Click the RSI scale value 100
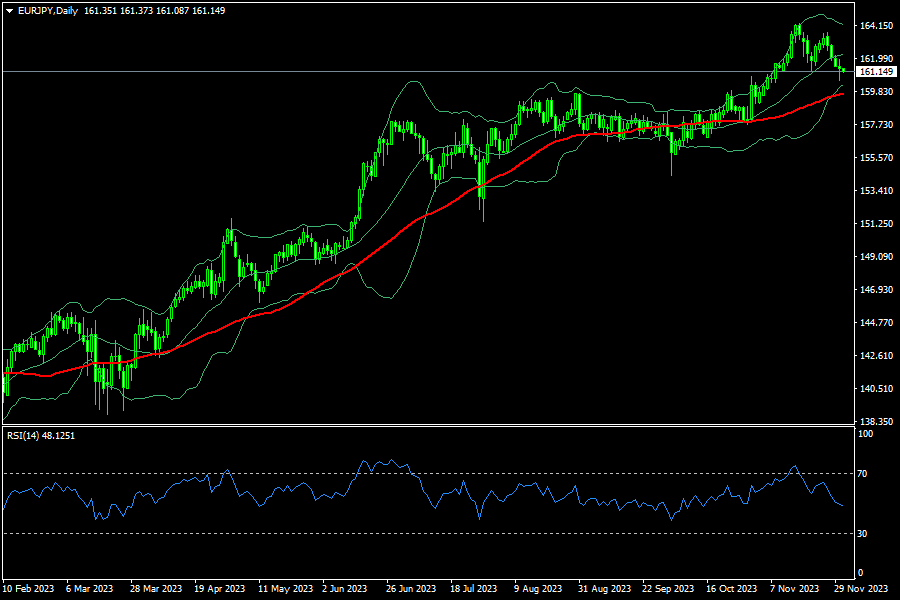This screenshot has width=900, height=600. (865, 434)
